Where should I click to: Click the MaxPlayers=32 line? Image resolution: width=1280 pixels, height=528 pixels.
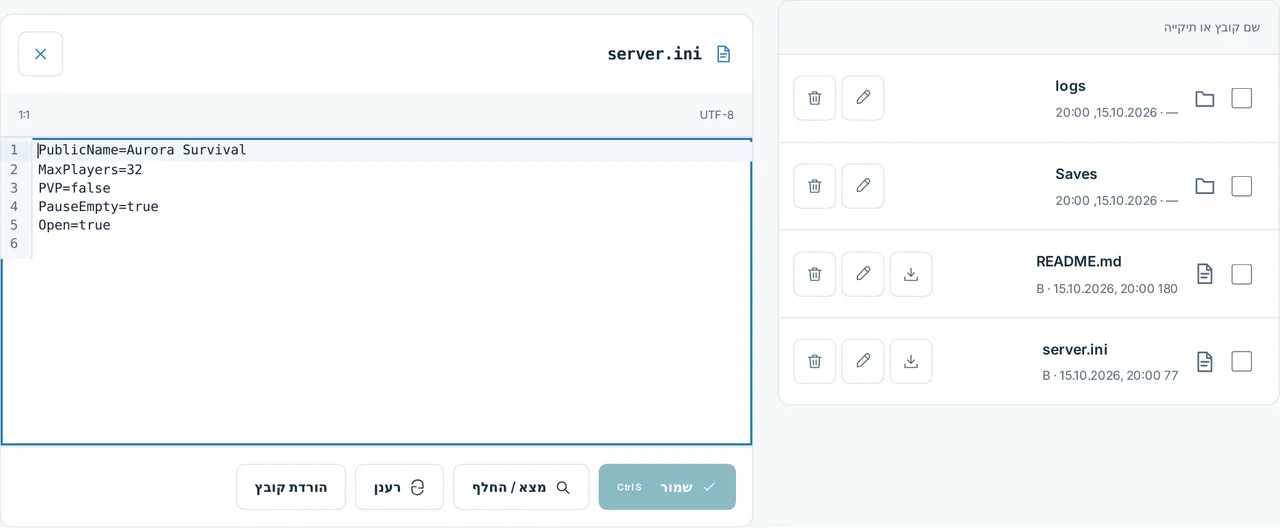(x=90, y=169)
